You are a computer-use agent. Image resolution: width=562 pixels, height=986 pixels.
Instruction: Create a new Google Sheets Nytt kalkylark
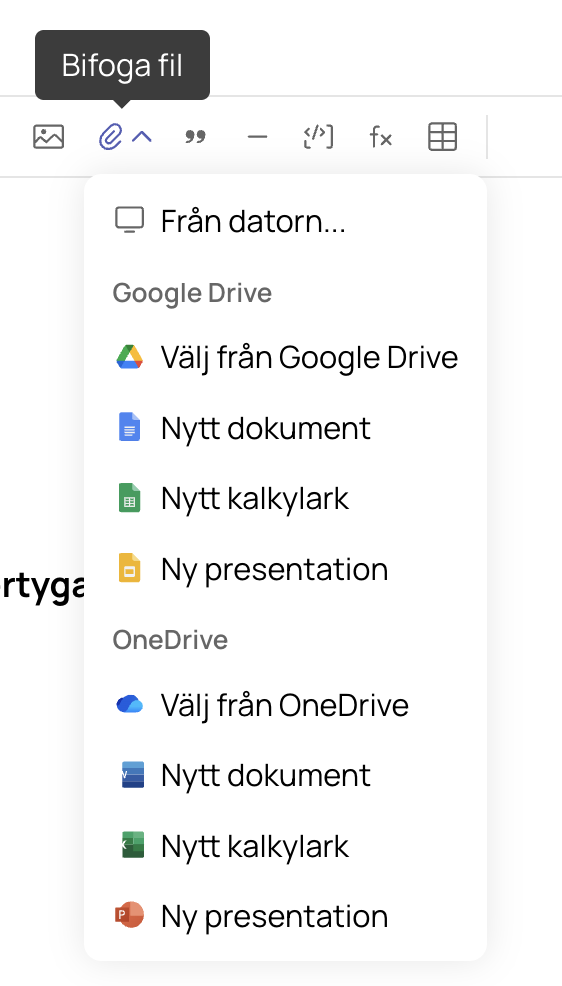285,499
